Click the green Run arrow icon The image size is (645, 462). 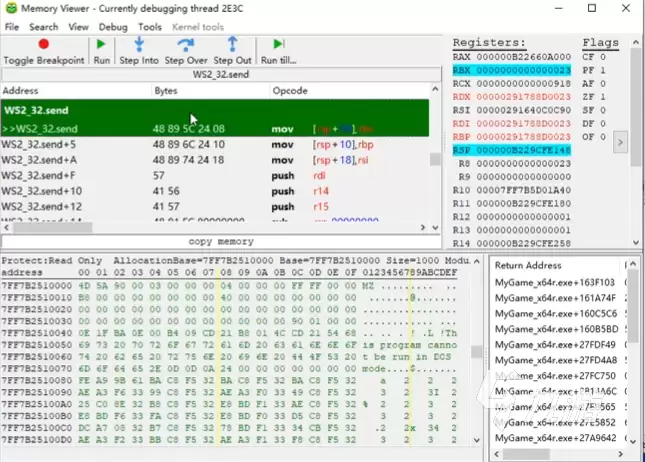tap(101, 44)
